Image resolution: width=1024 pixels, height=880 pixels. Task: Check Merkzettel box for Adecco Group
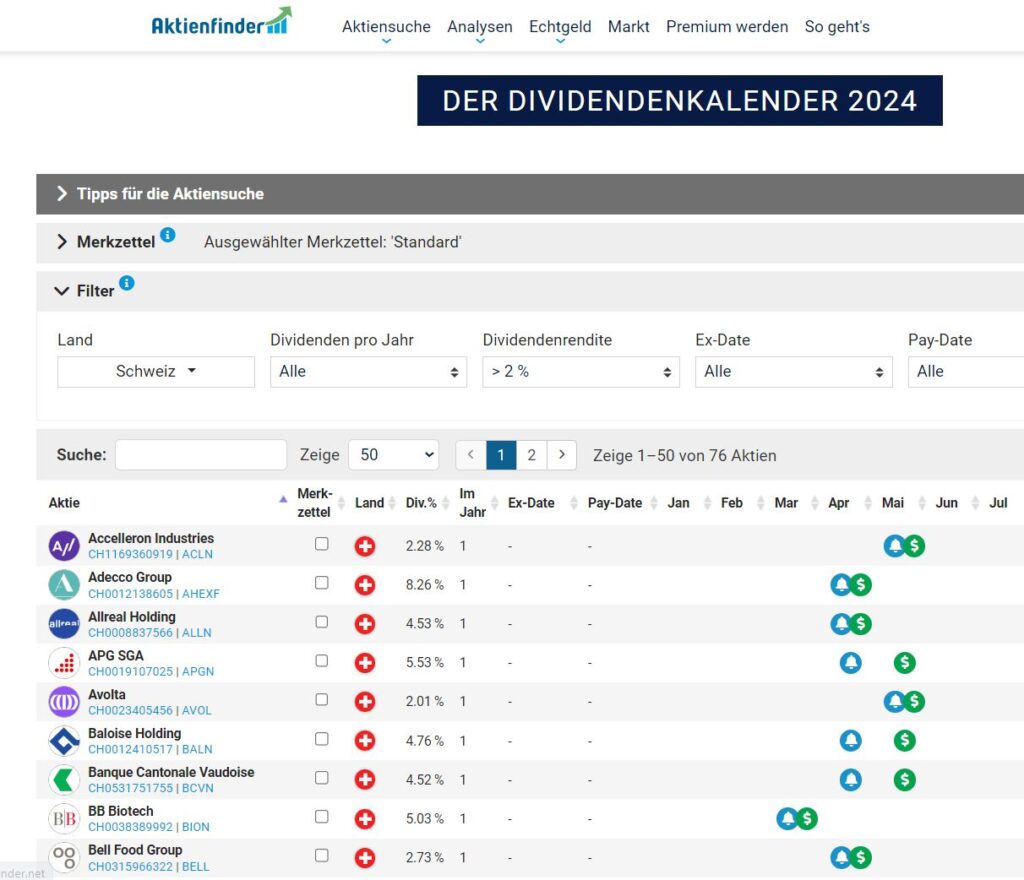pyautogui.click(x=321, y=582)
